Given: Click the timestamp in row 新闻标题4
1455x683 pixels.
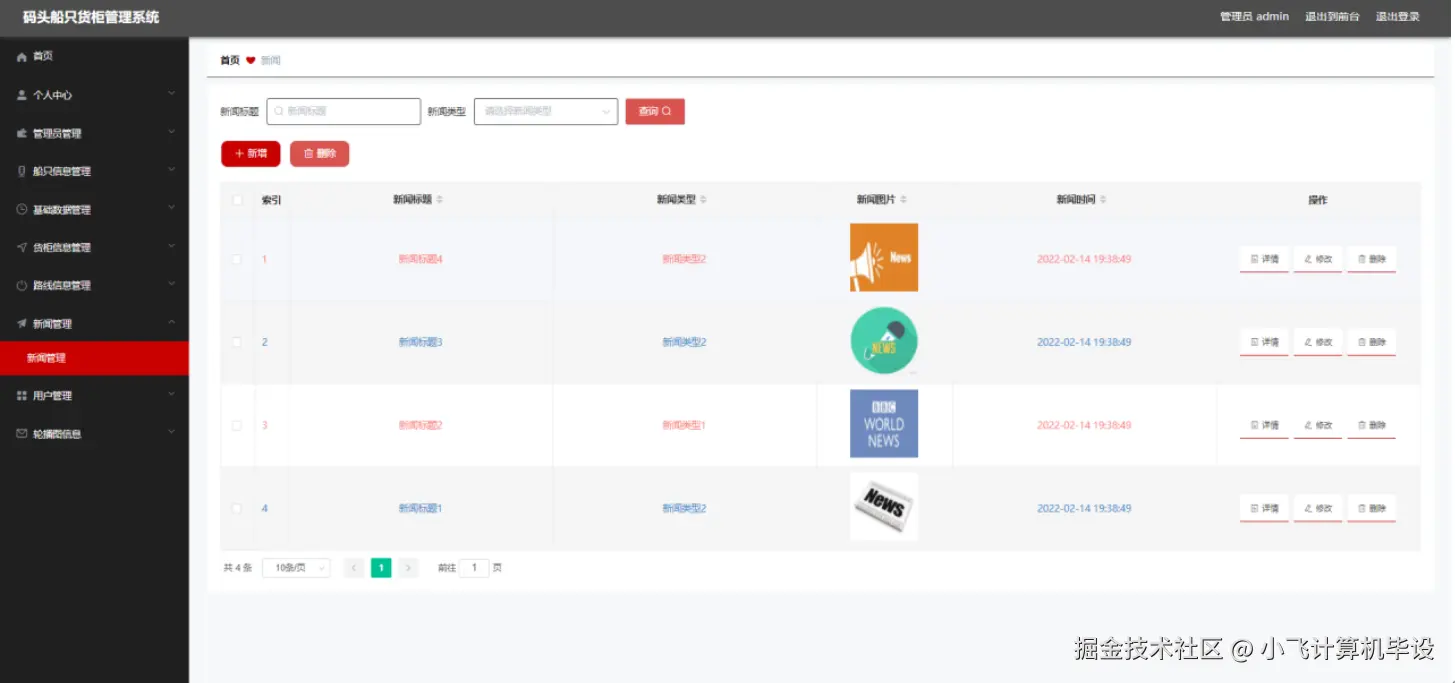Looking at the screenshot, I should click(1084, 259).
